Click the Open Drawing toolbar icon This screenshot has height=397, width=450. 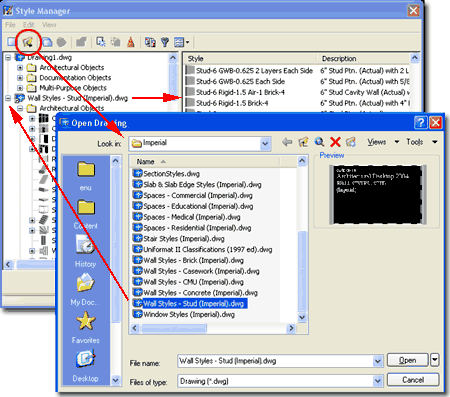pos(28,42)
